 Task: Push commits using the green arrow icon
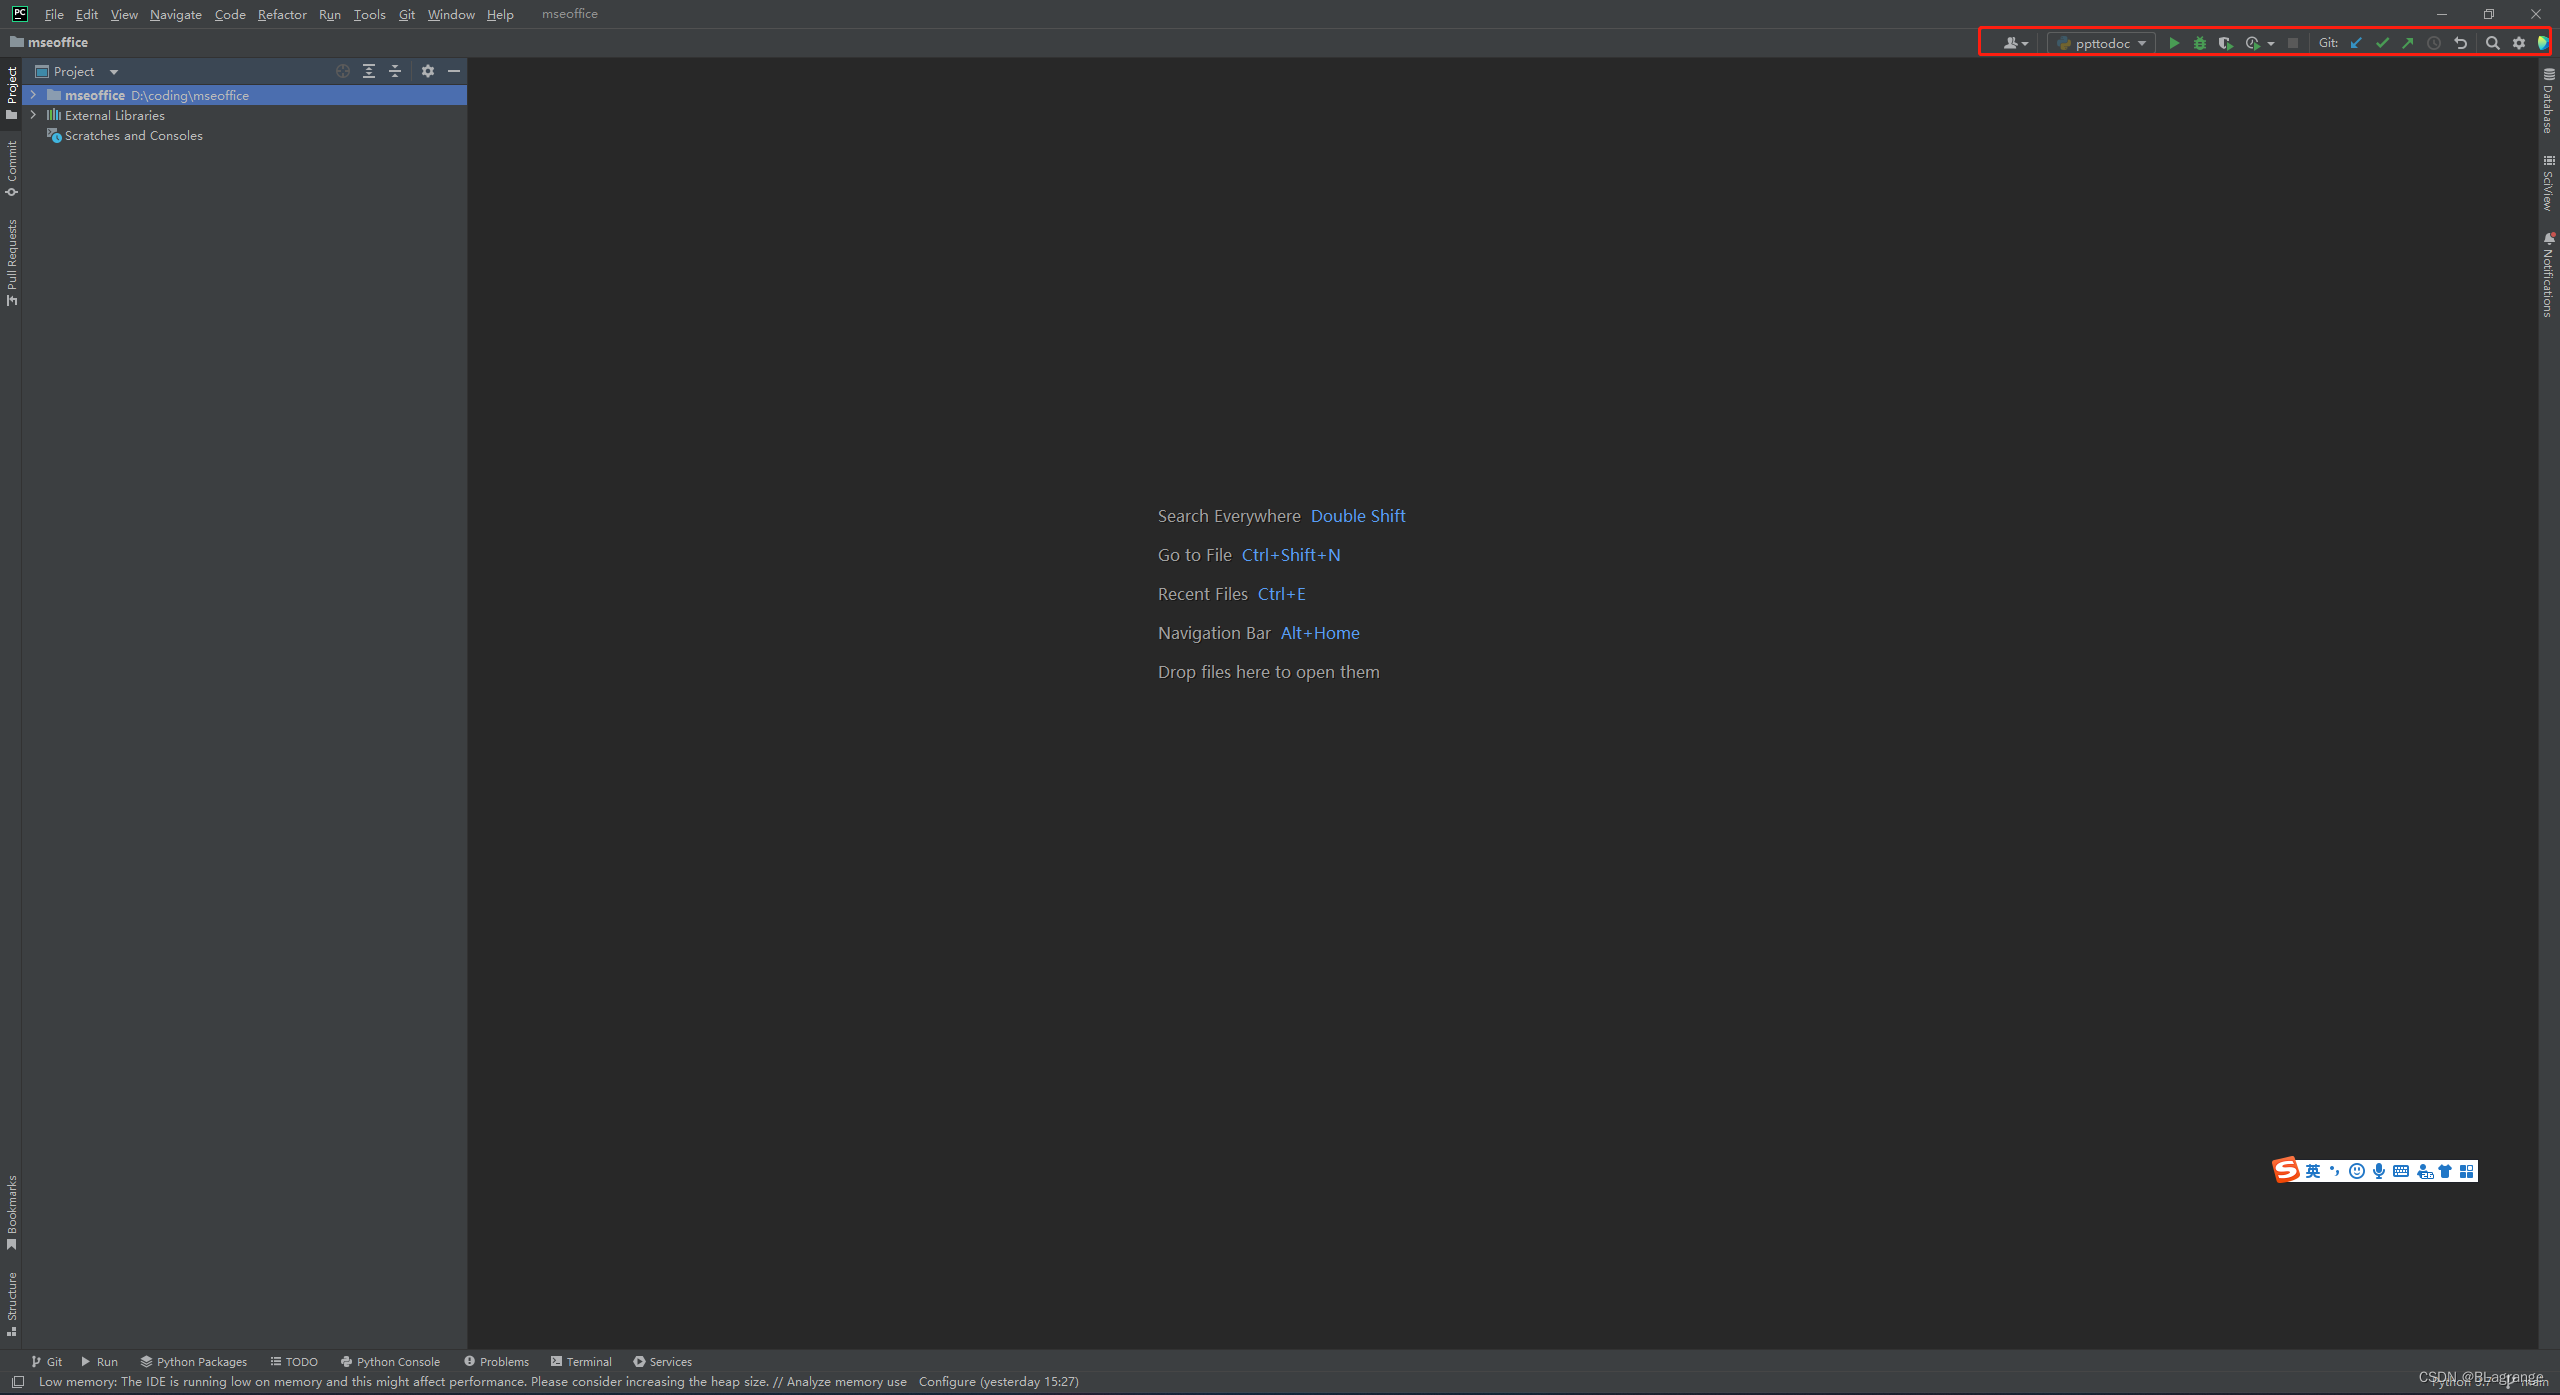2407,43
